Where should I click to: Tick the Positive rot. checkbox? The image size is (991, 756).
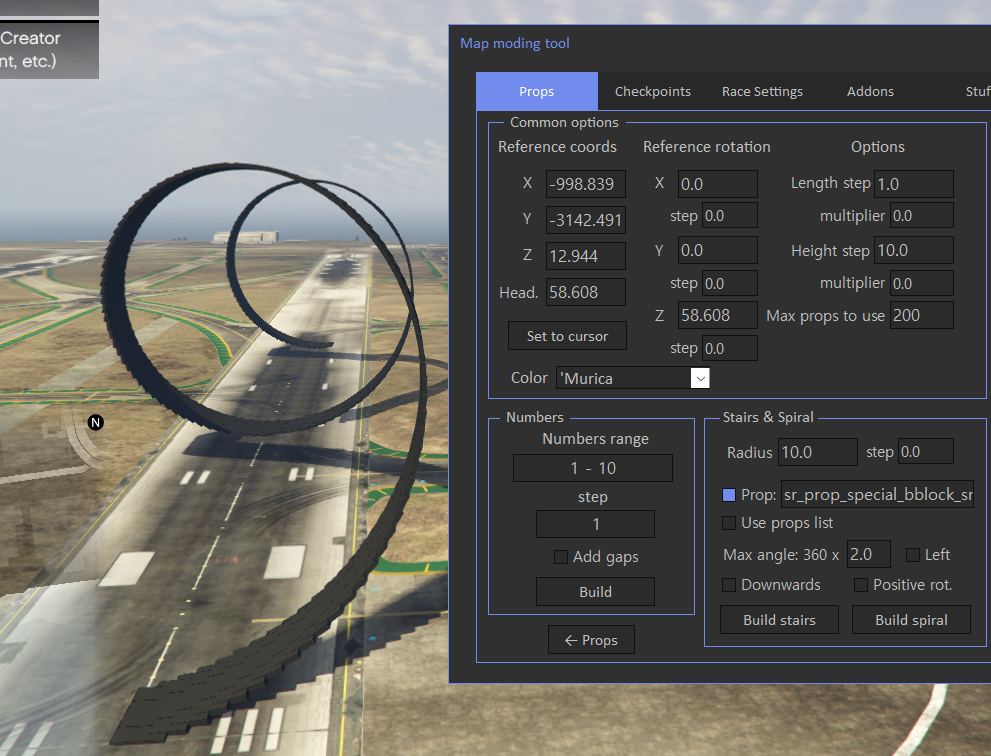(861, 585)
